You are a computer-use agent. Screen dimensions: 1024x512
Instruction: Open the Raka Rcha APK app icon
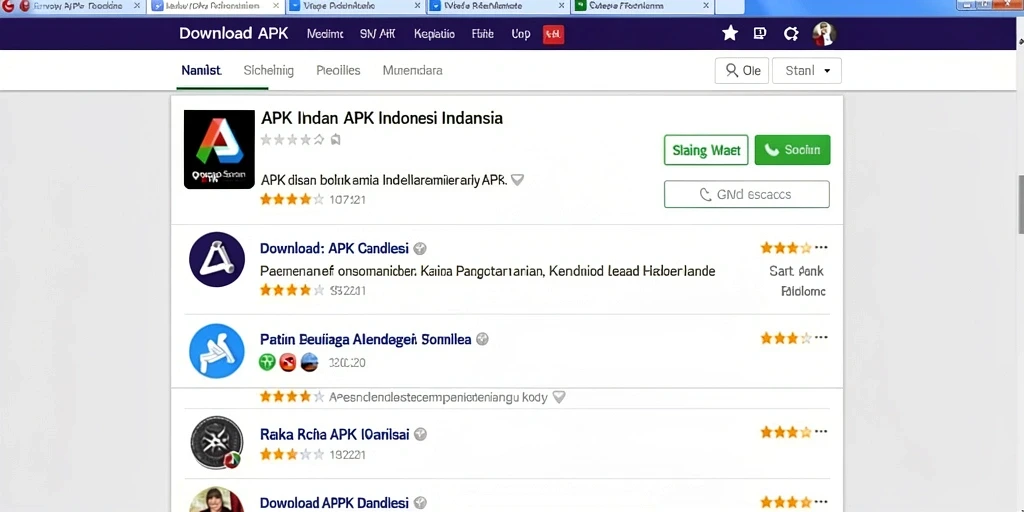coord(217,443)
